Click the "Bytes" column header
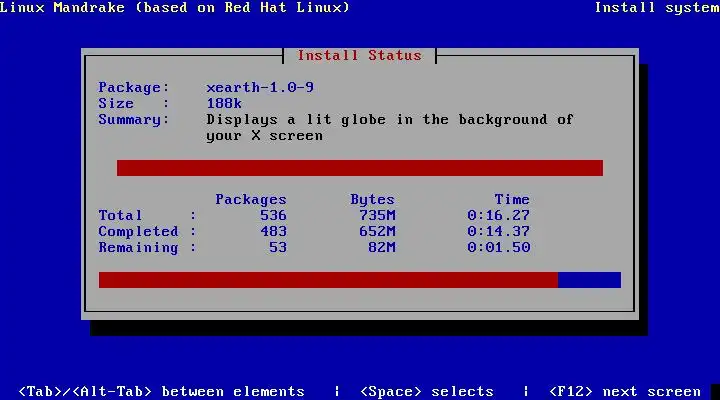Image resolution: width=720 pixels, height=400 pixels. tap(372, 199)
